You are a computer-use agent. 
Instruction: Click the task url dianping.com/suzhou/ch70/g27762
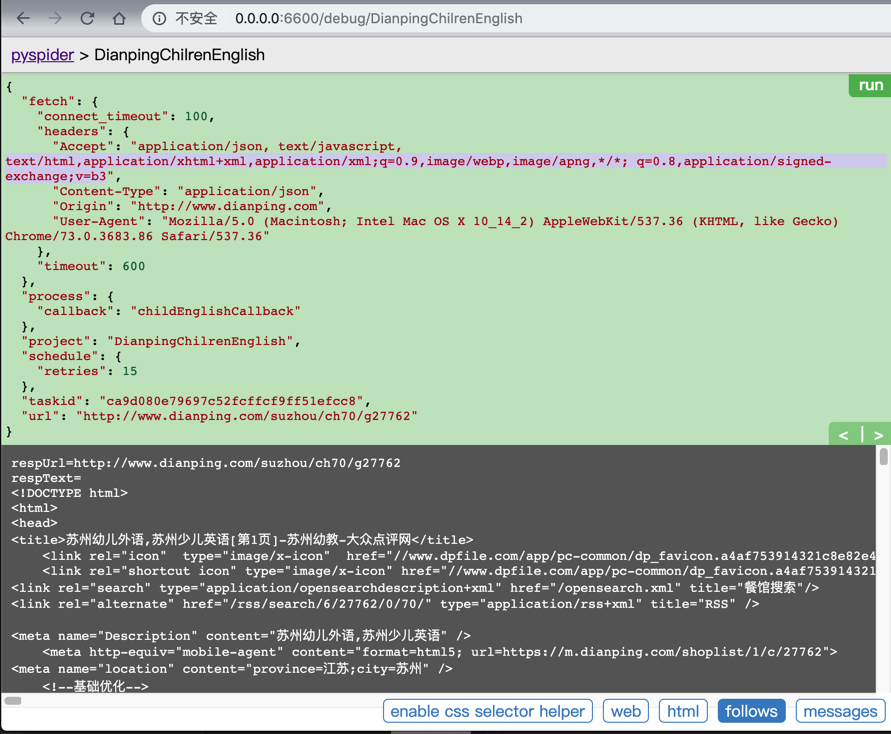[x=247, y=416]
